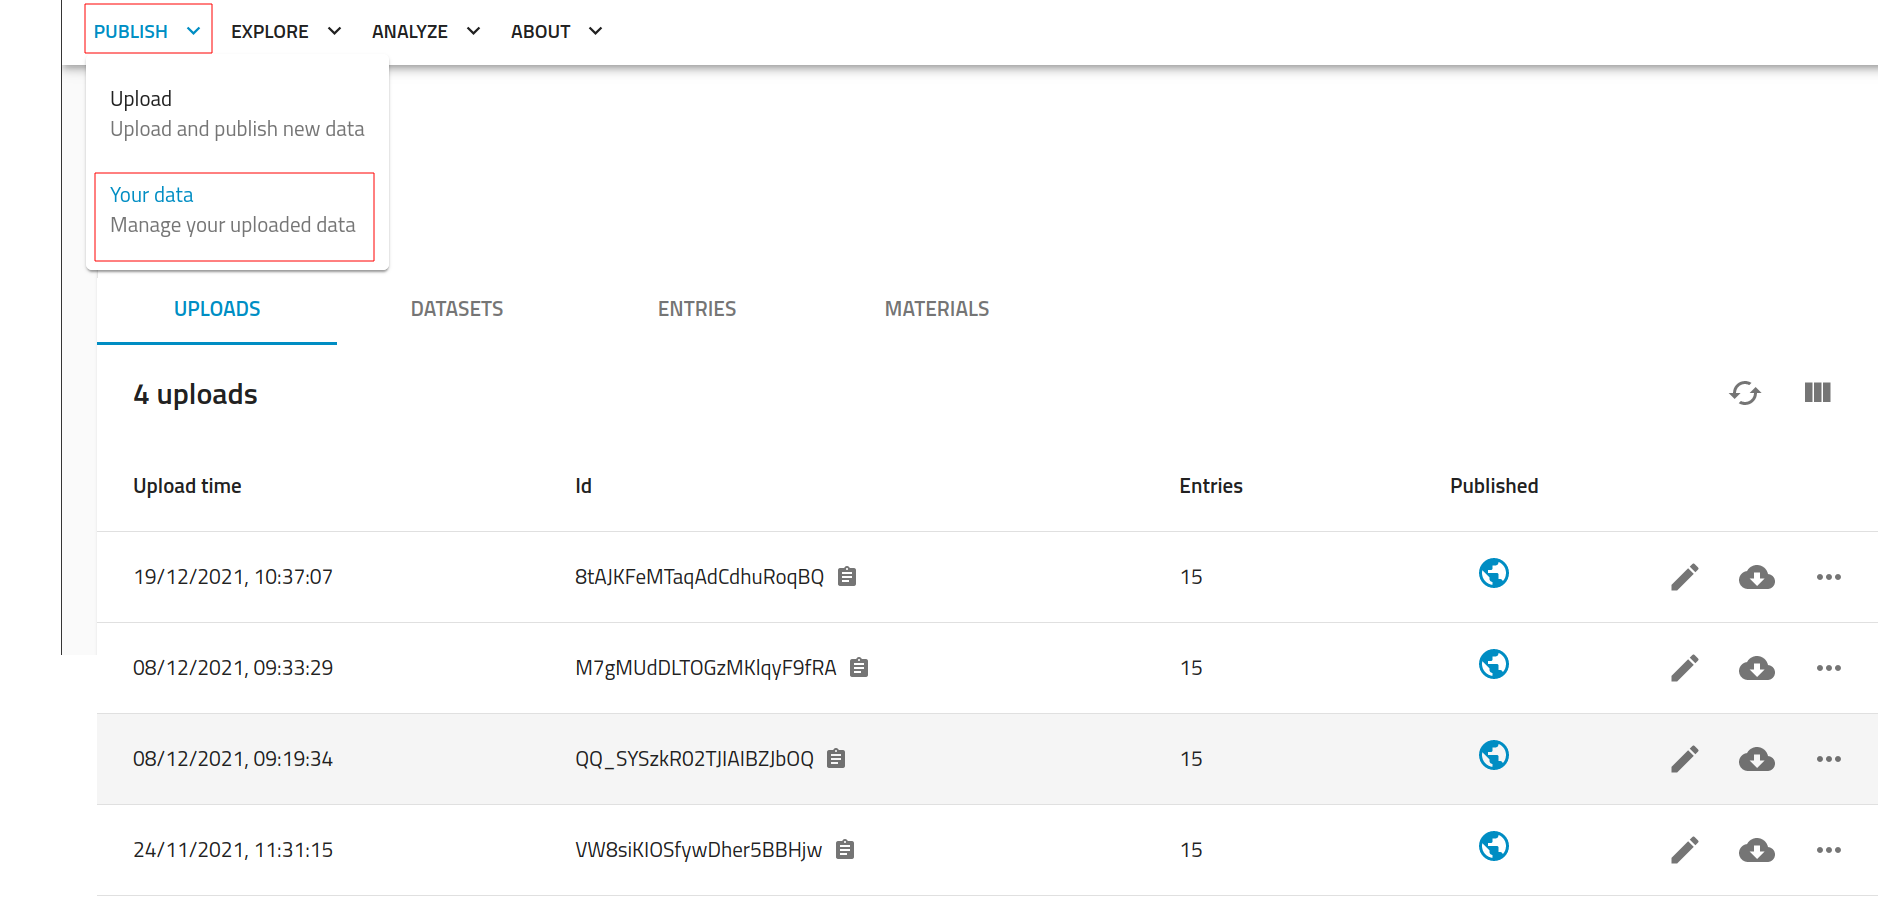
Task: Copy the 8tAJKFeMTaqAdCdhuRoqBQ upload ID
Action: coord(847,577)
